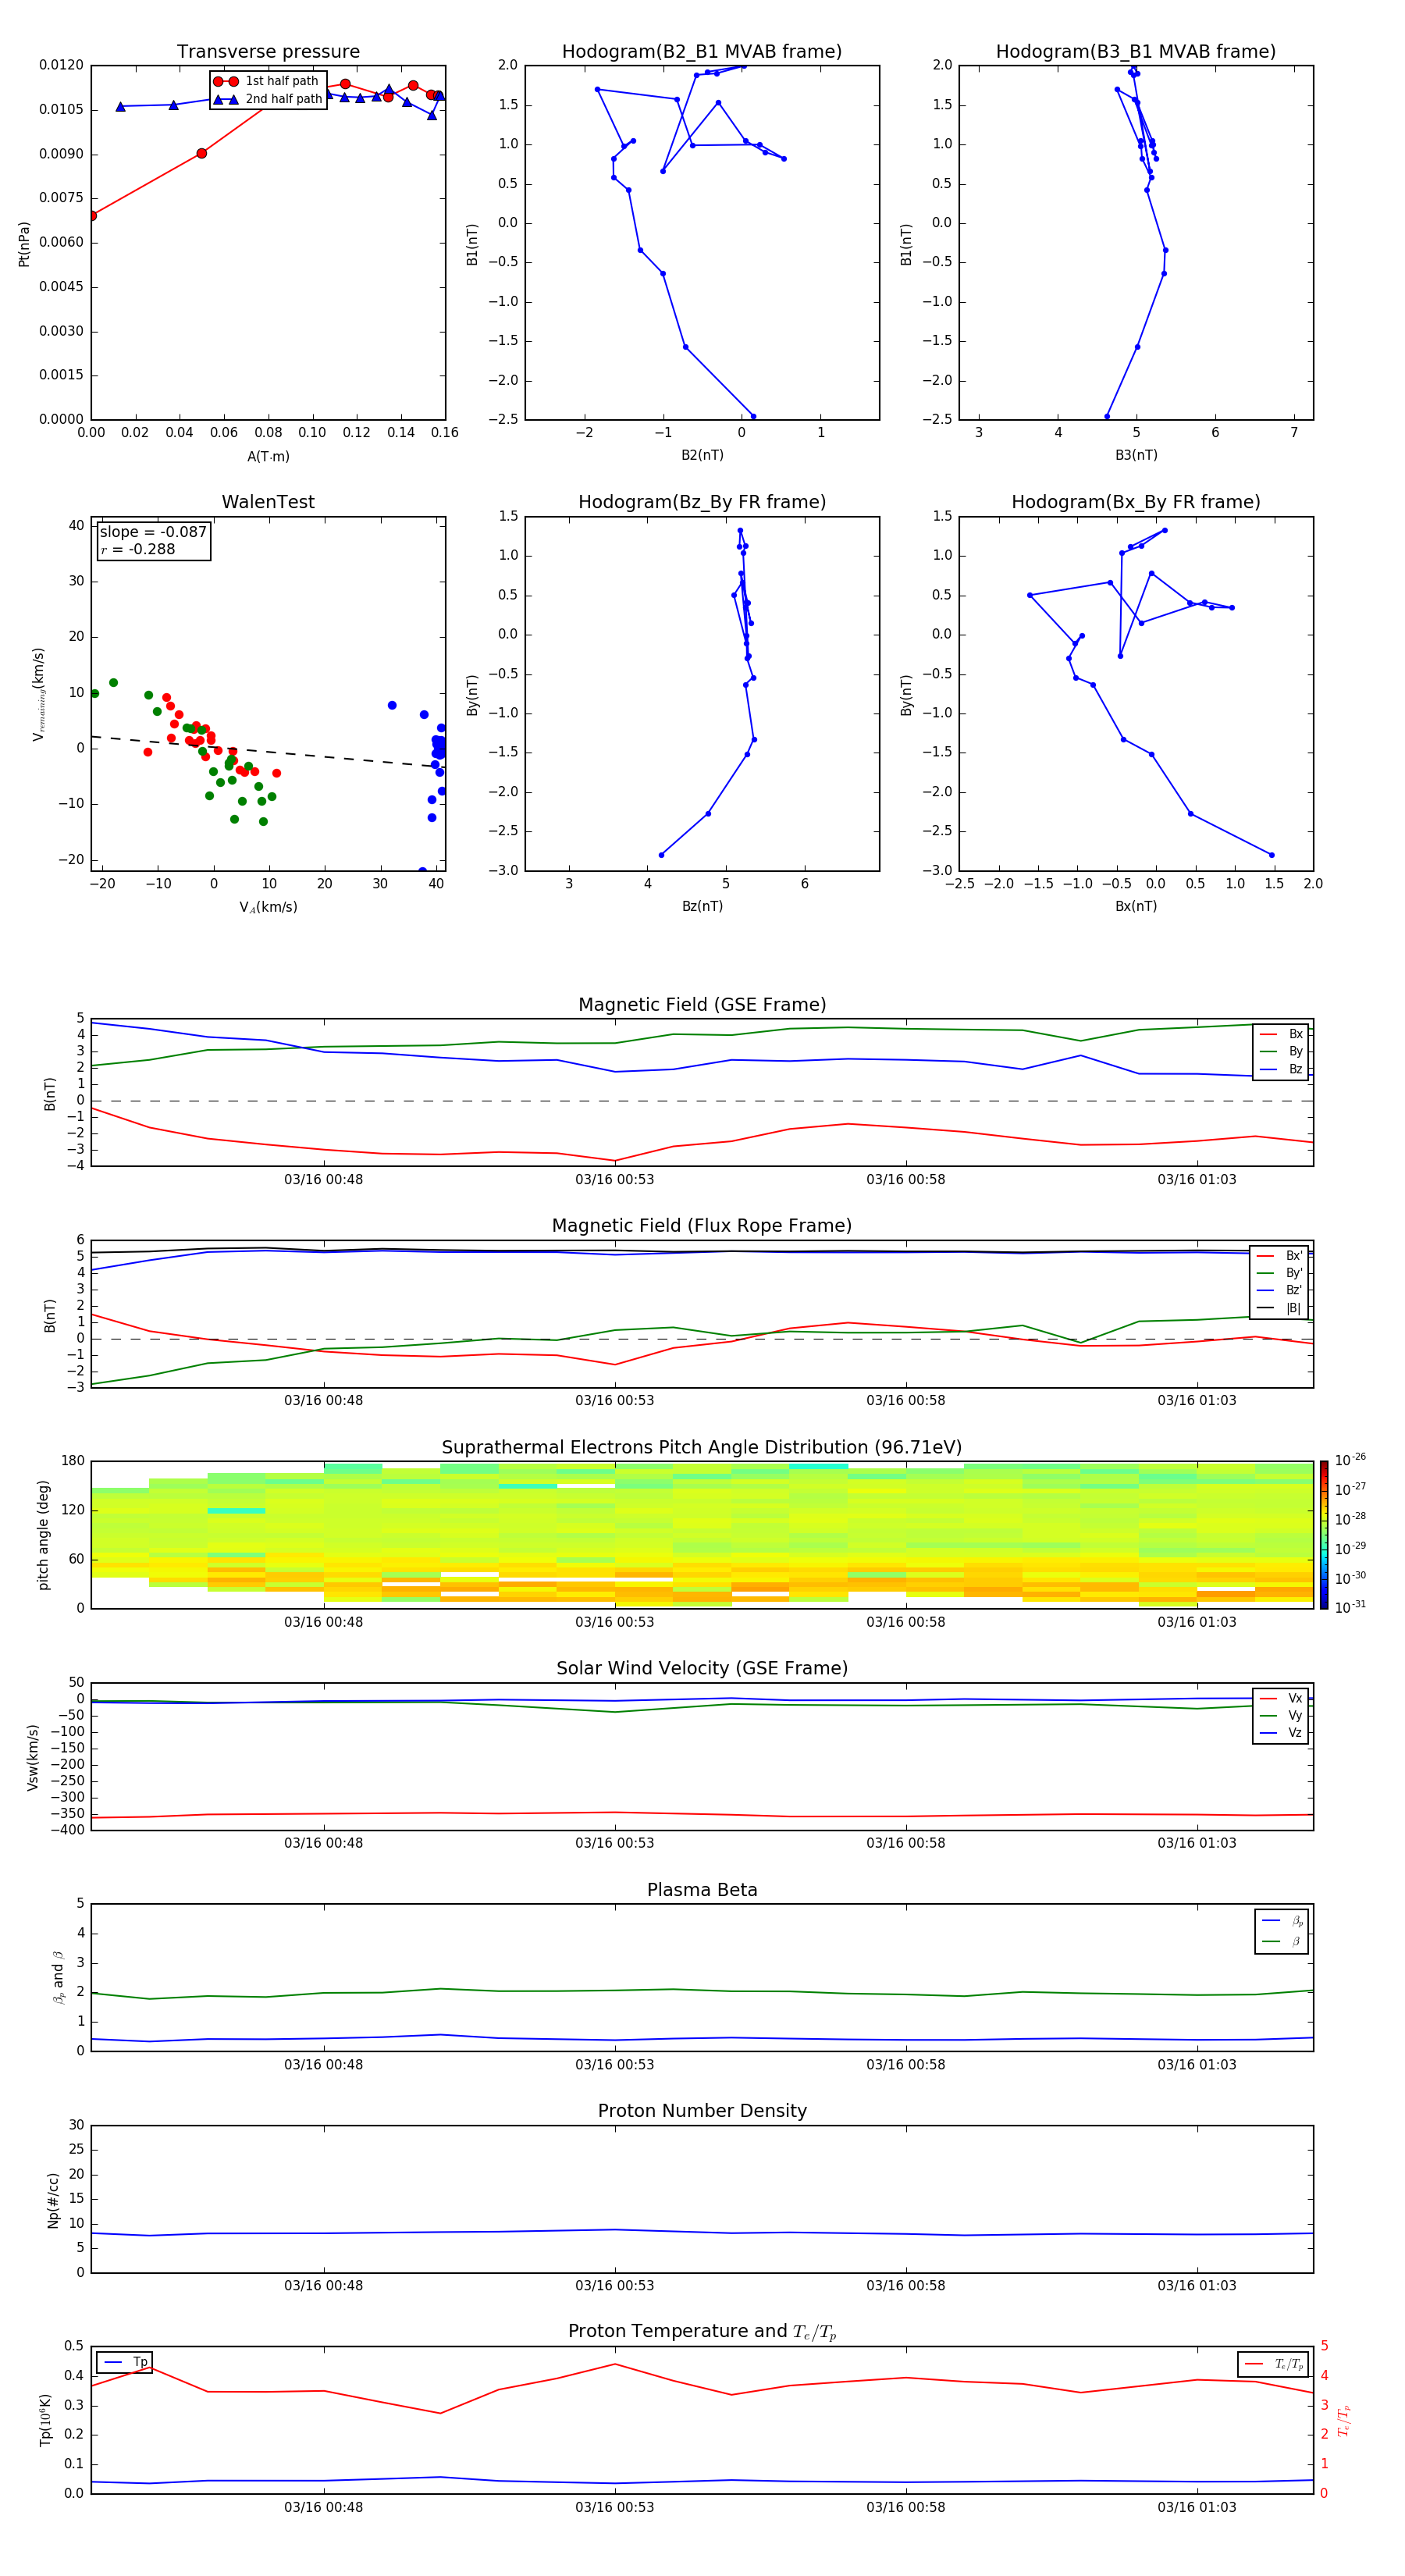Click the Proton Temperature and Te/Tp title

point(702,2332)
